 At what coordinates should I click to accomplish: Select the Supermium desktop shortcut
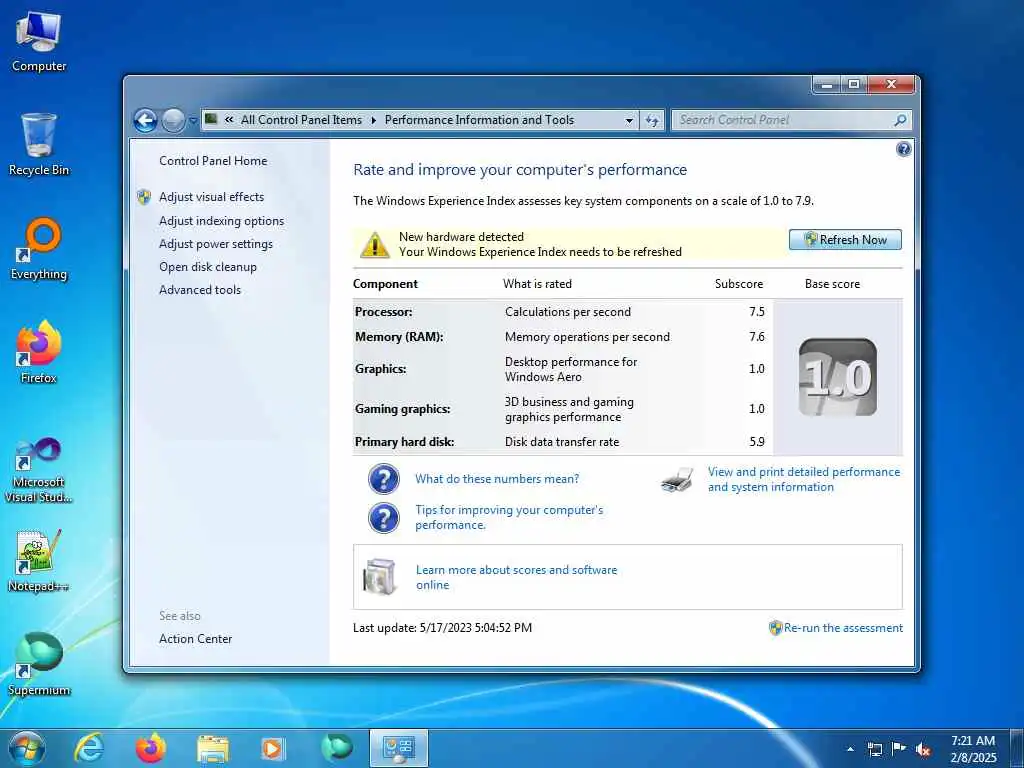[39, 665]
